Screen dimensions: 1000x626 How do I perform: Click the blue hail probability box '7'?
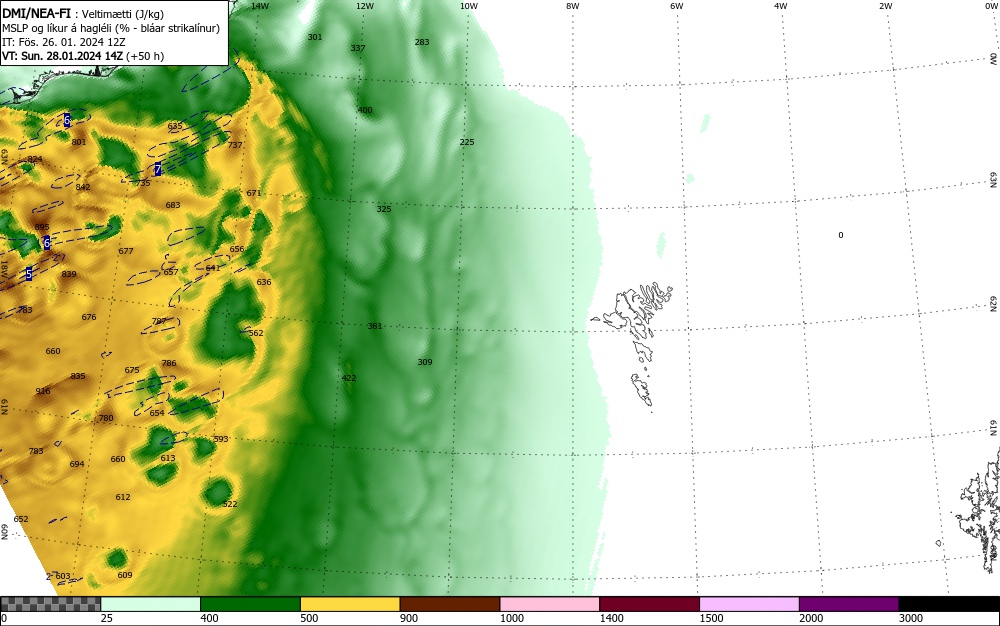coord(158,170)
